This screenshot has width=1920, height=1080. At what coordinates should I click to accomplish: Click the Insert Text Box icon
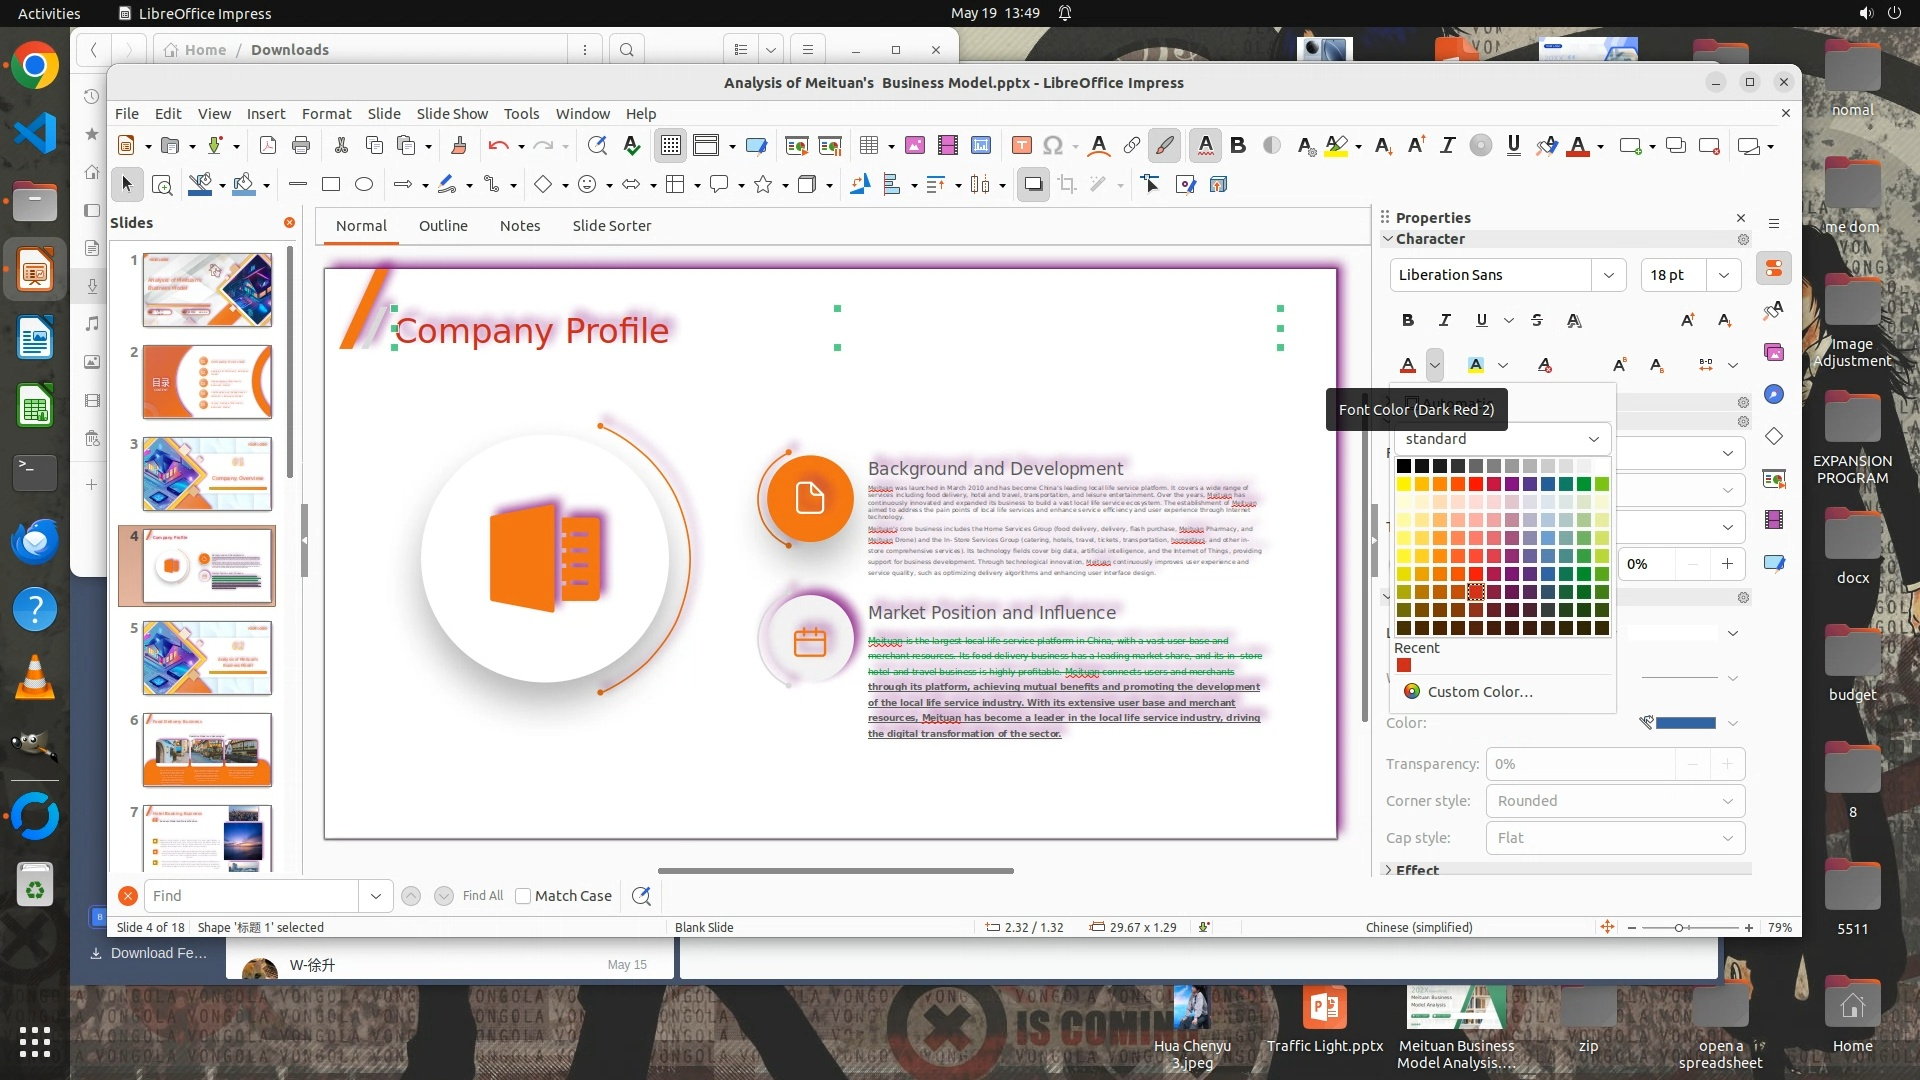coord(1021,146)
